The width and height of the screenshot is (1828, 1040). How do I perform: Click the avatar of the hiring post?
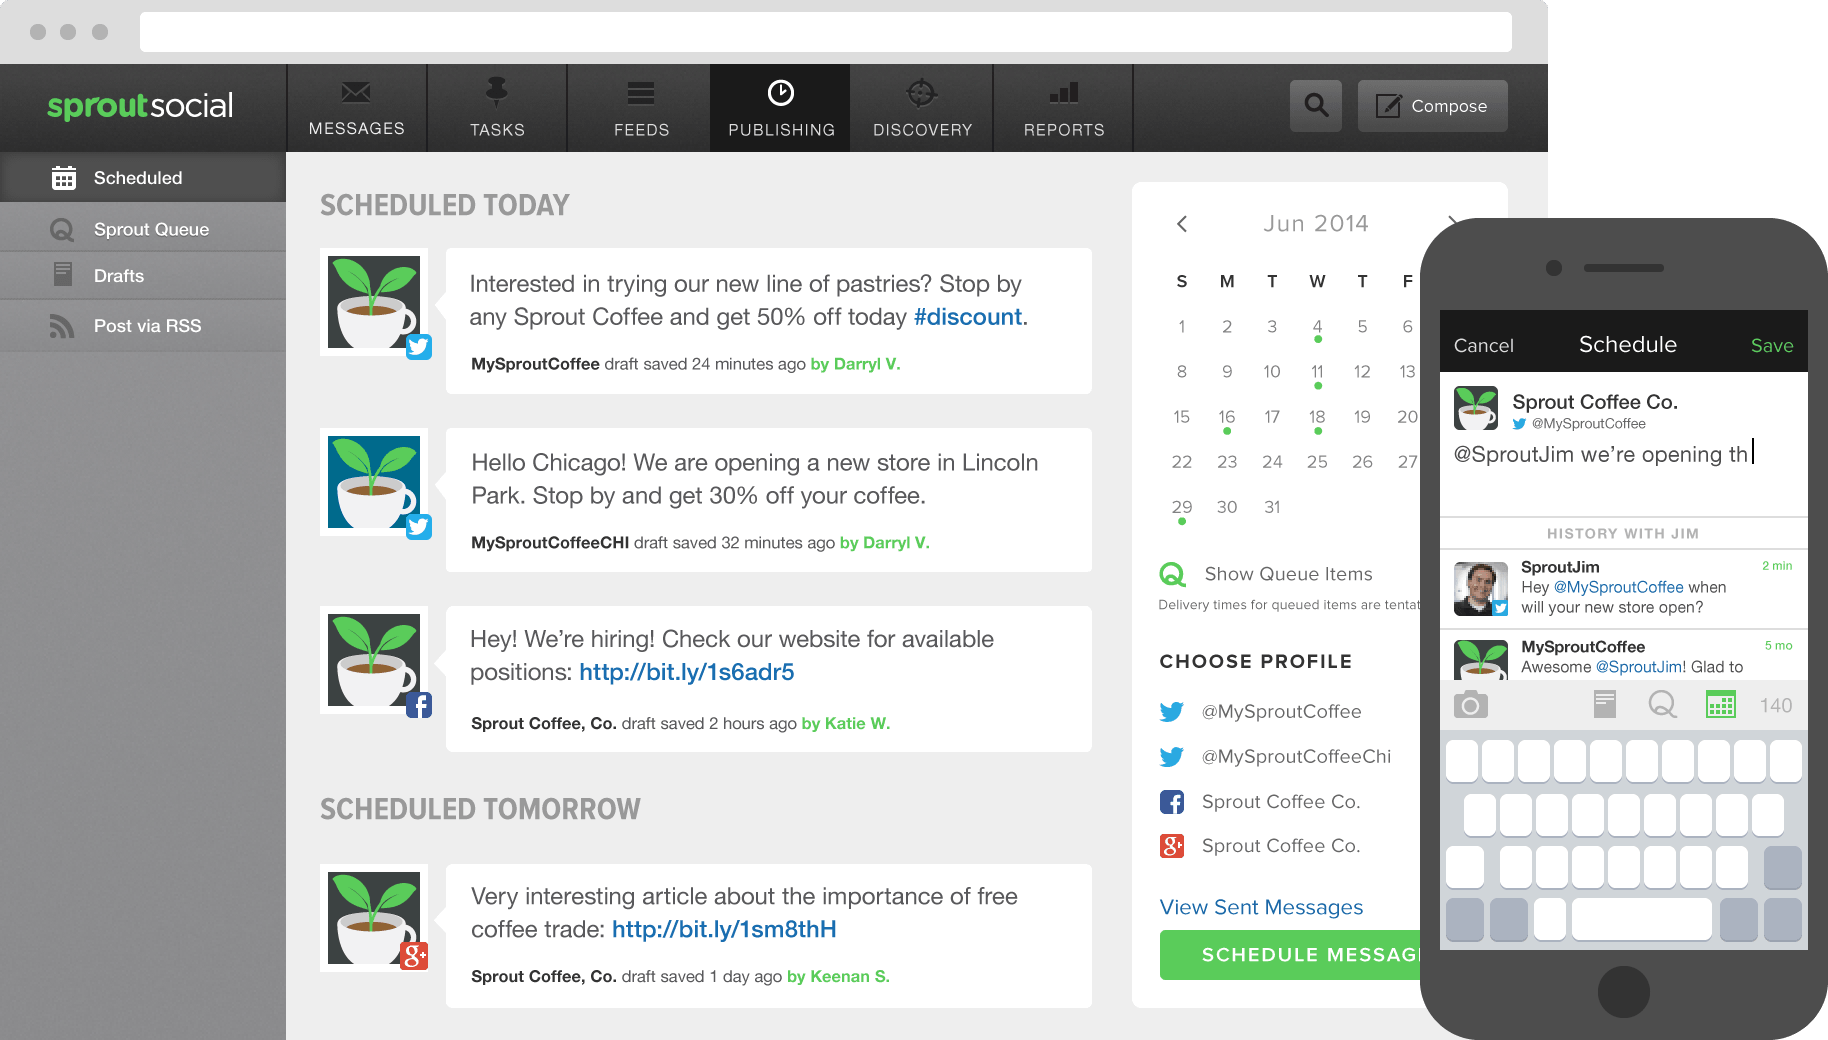click(374, 660)
